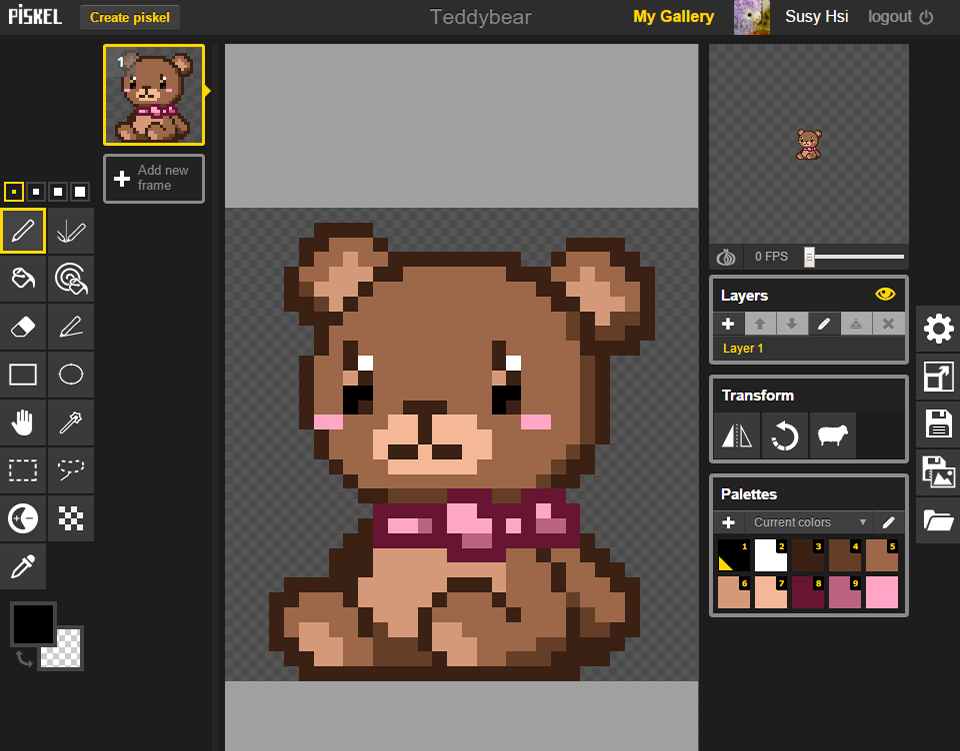Viewport: 960px width, 751px height.
Task: Select the Circle tool
Action: click(71, 374)
